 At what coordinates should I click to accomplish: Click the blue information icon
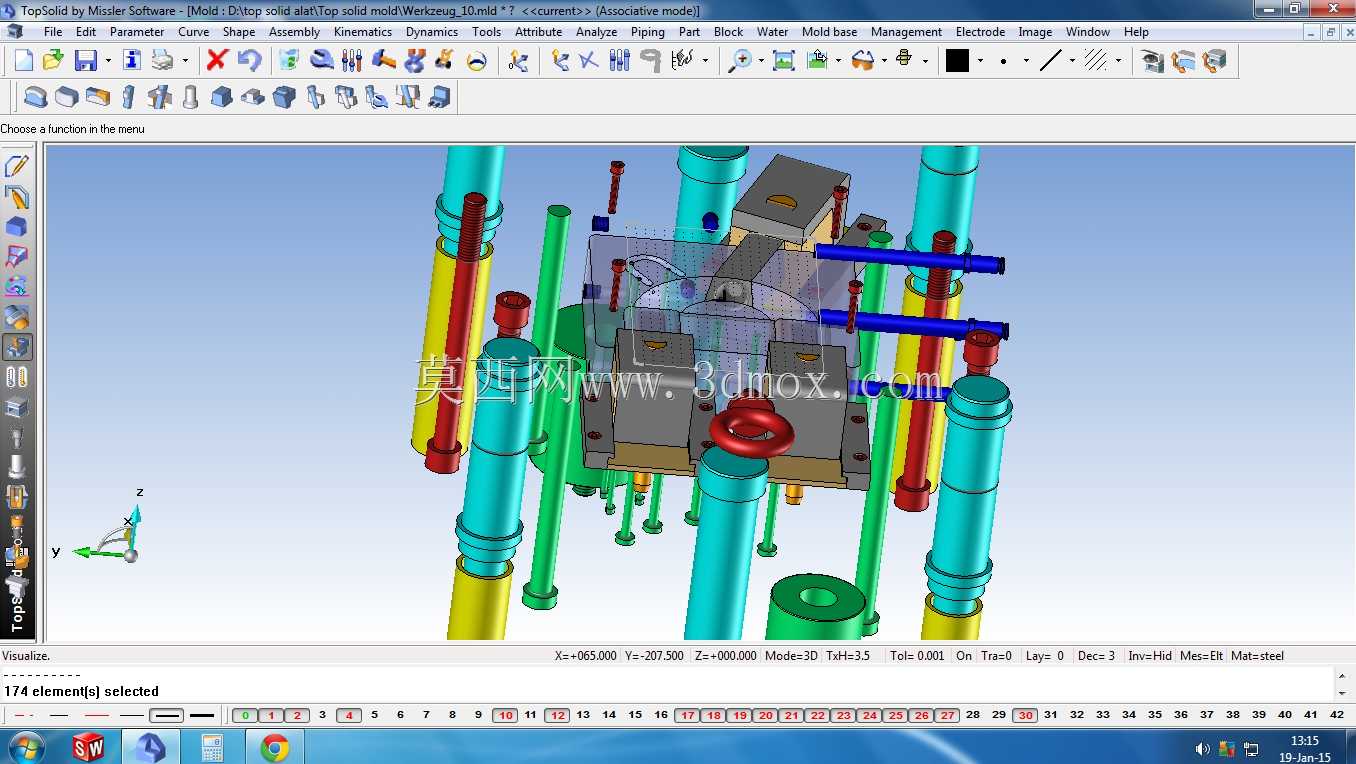tap(132, 60)
